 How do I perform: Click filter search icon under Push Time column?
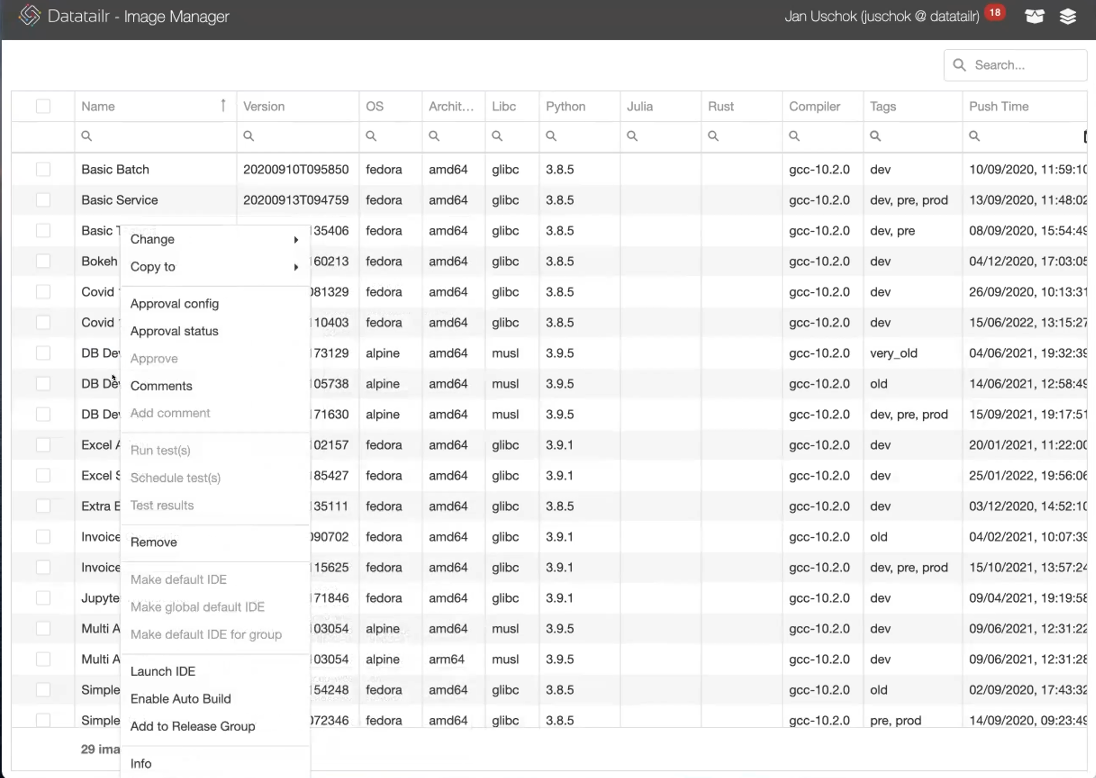(974, 136)
